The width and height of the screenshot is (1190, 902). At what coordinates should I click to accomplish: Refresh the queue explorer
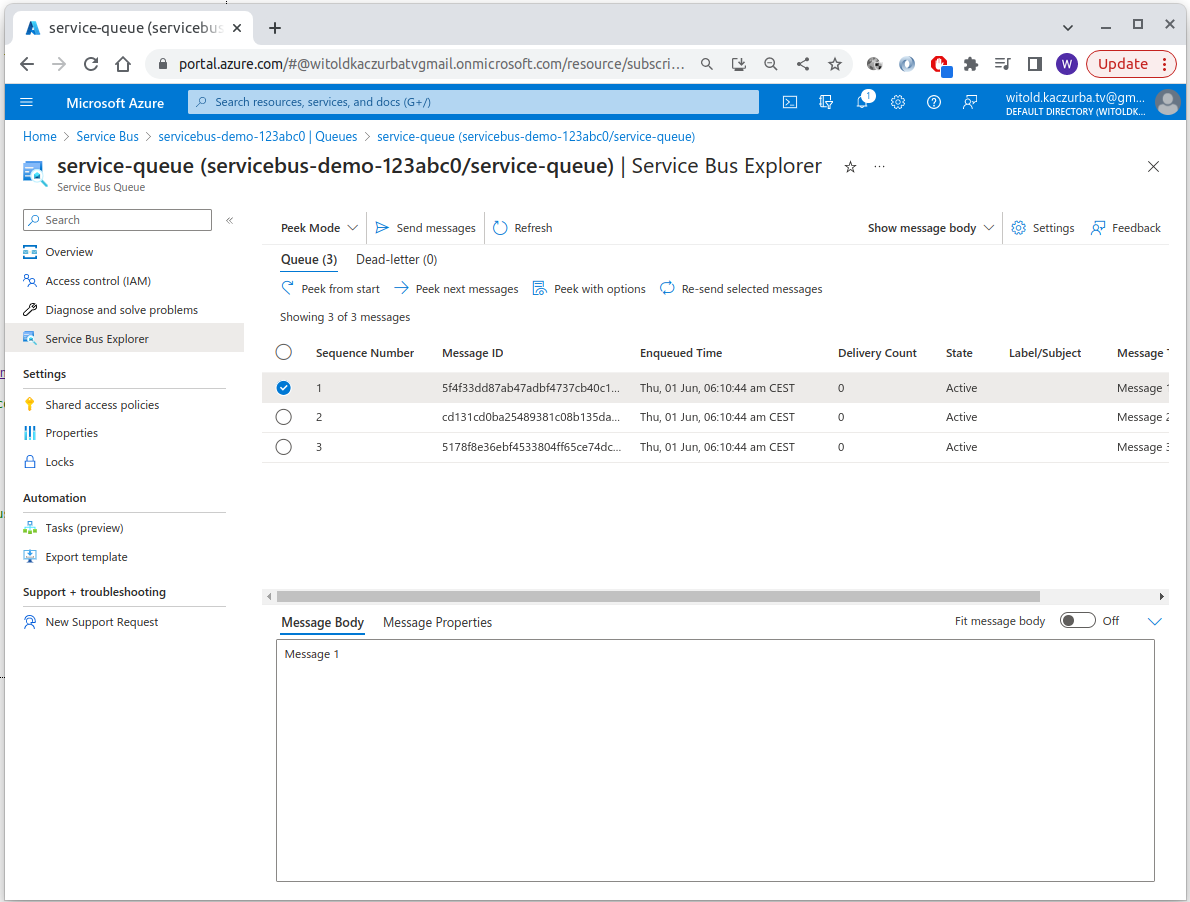pos(523,228)
